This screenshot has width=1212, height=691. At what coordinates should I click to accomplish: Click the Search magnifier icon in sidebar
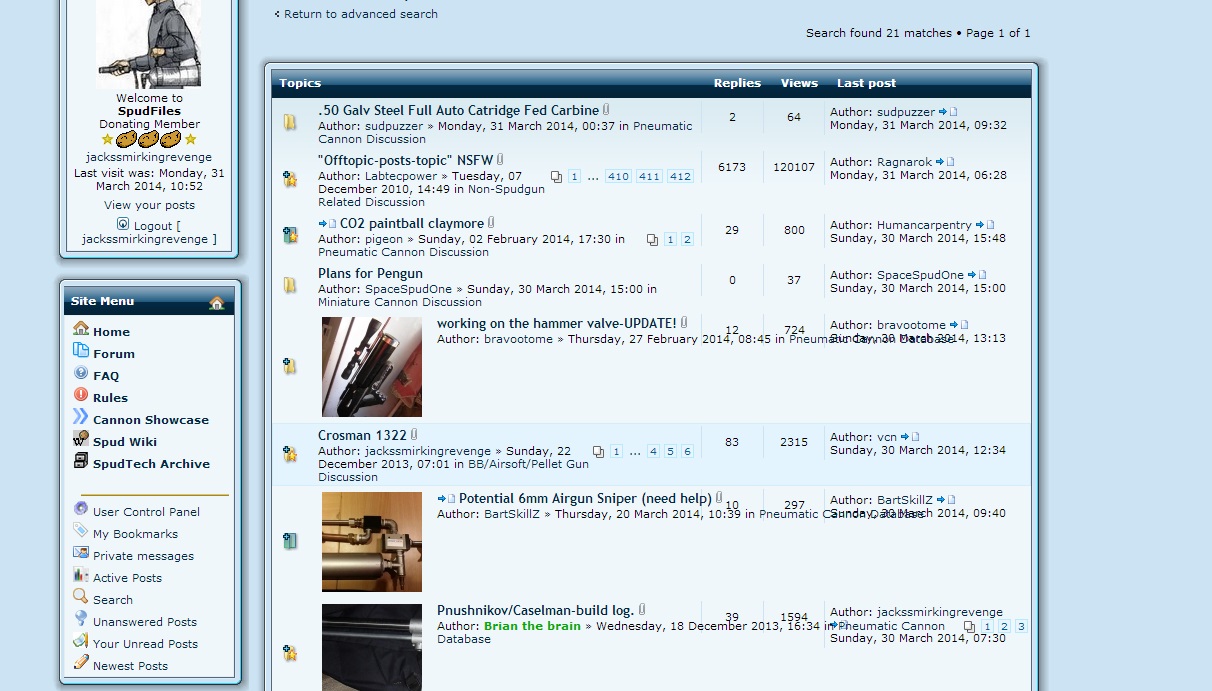point(81,598)
